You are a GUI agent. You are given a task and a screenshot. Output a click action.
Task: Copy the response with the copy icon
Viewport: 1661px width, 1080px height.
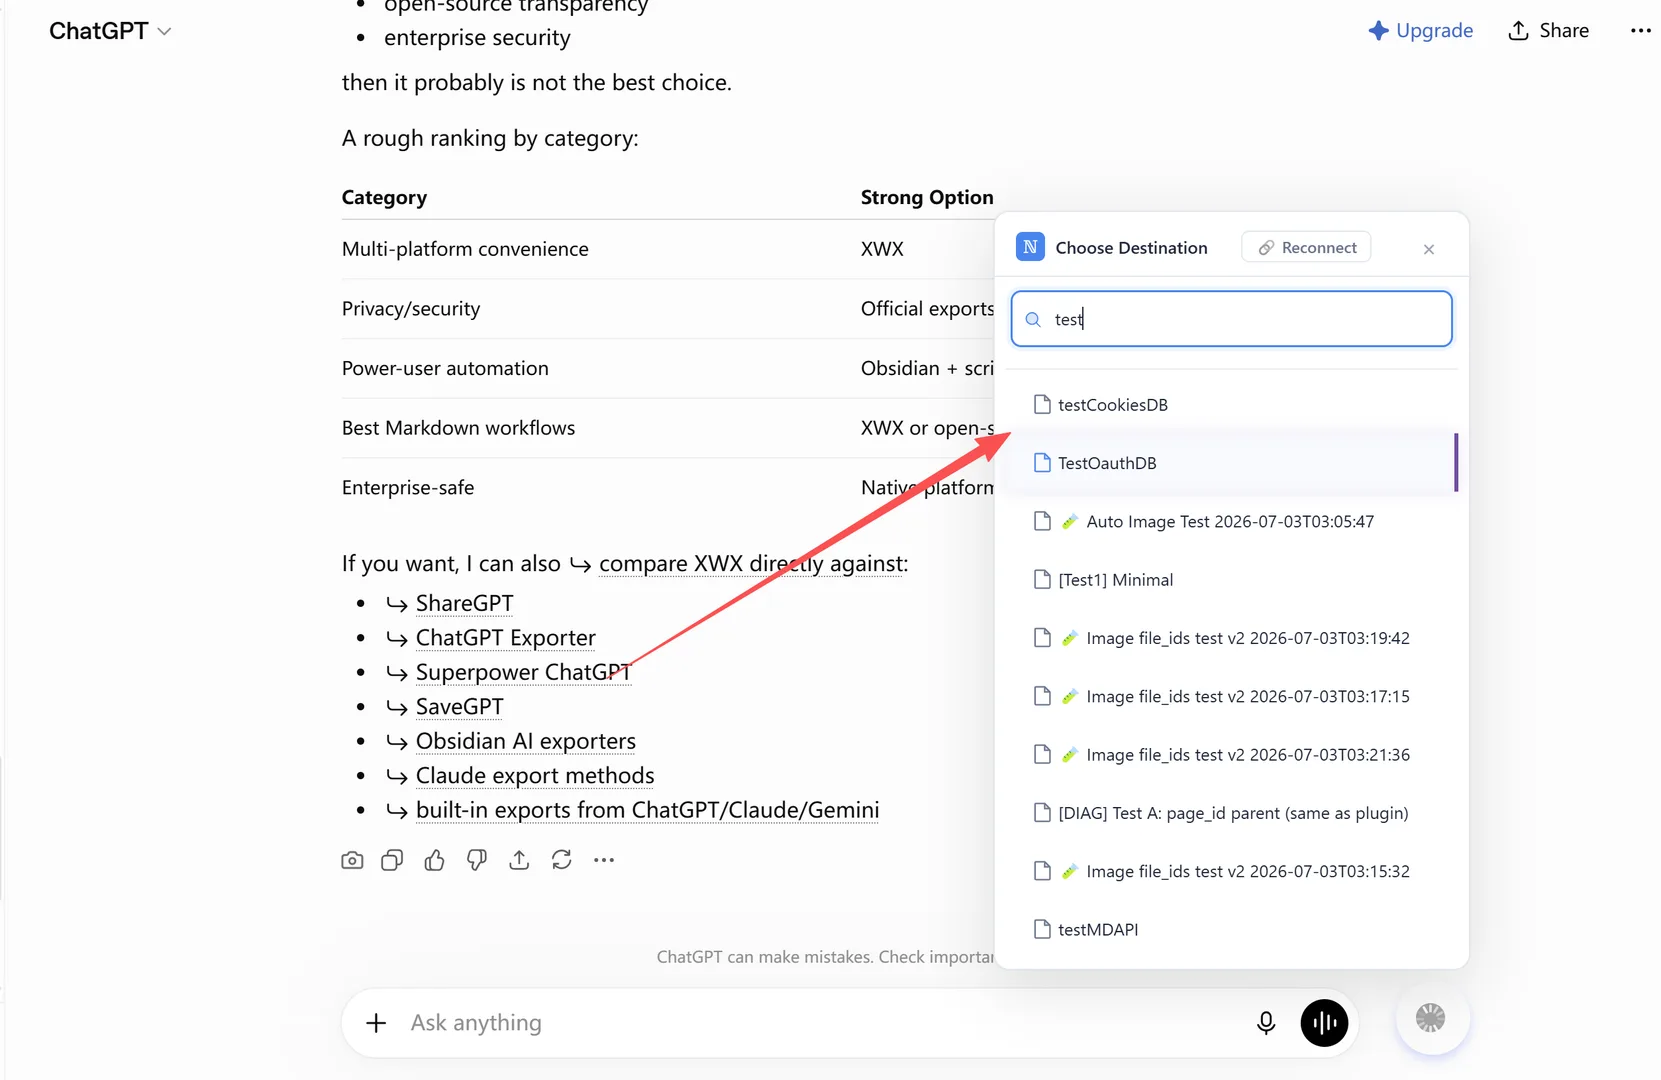[x=392, y=860]
